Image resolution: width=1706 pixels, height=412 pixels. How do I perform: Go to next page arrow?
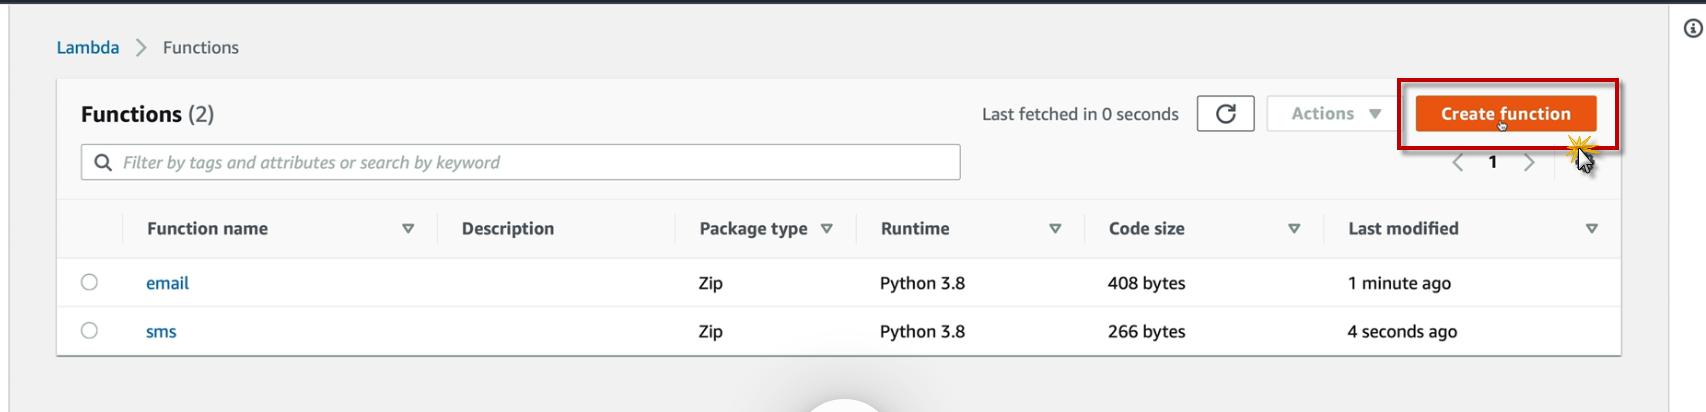tap(1529, 163)
